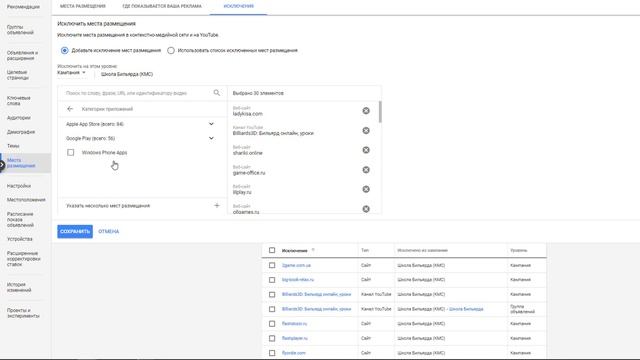Open Расширенные корректировки ставок in sidebar

coord(24,259)
